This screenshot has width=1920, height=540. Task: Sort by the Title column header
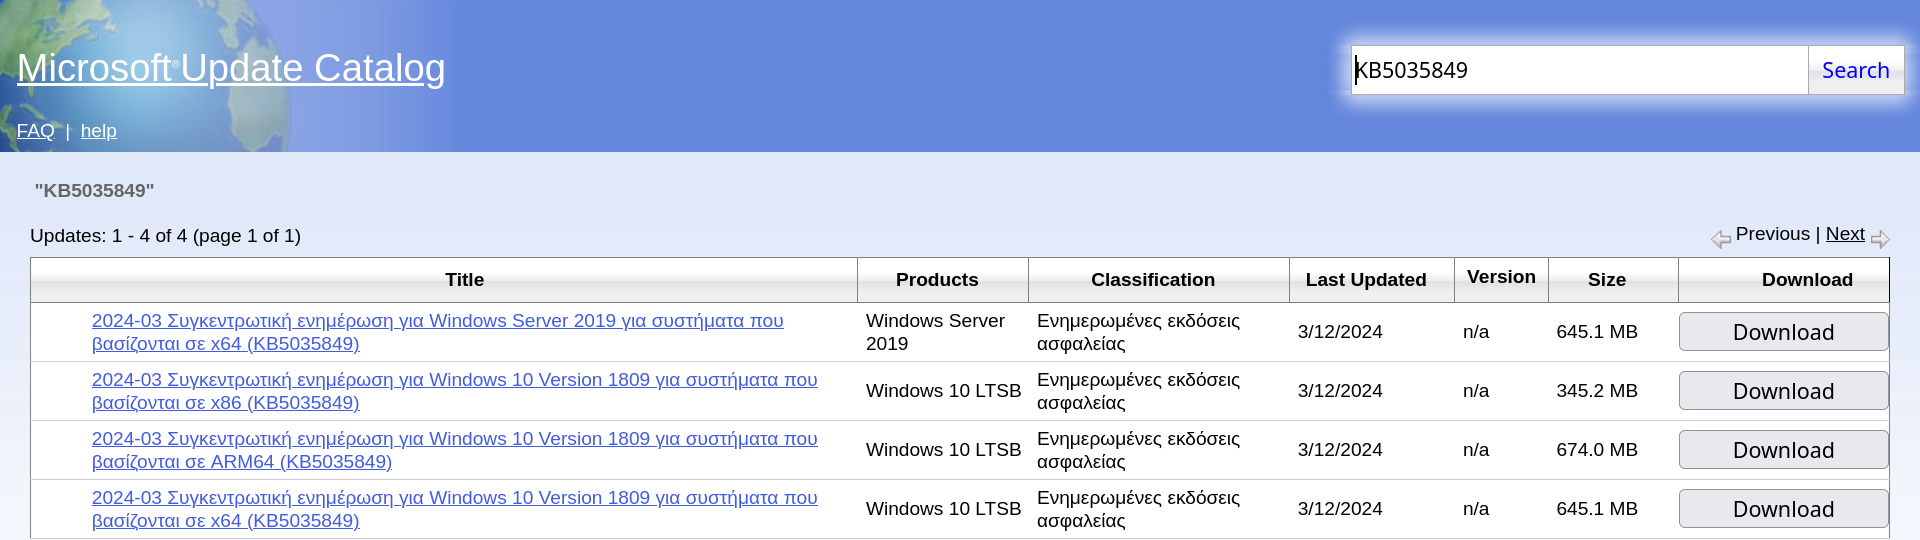click(x=464, y=280)
